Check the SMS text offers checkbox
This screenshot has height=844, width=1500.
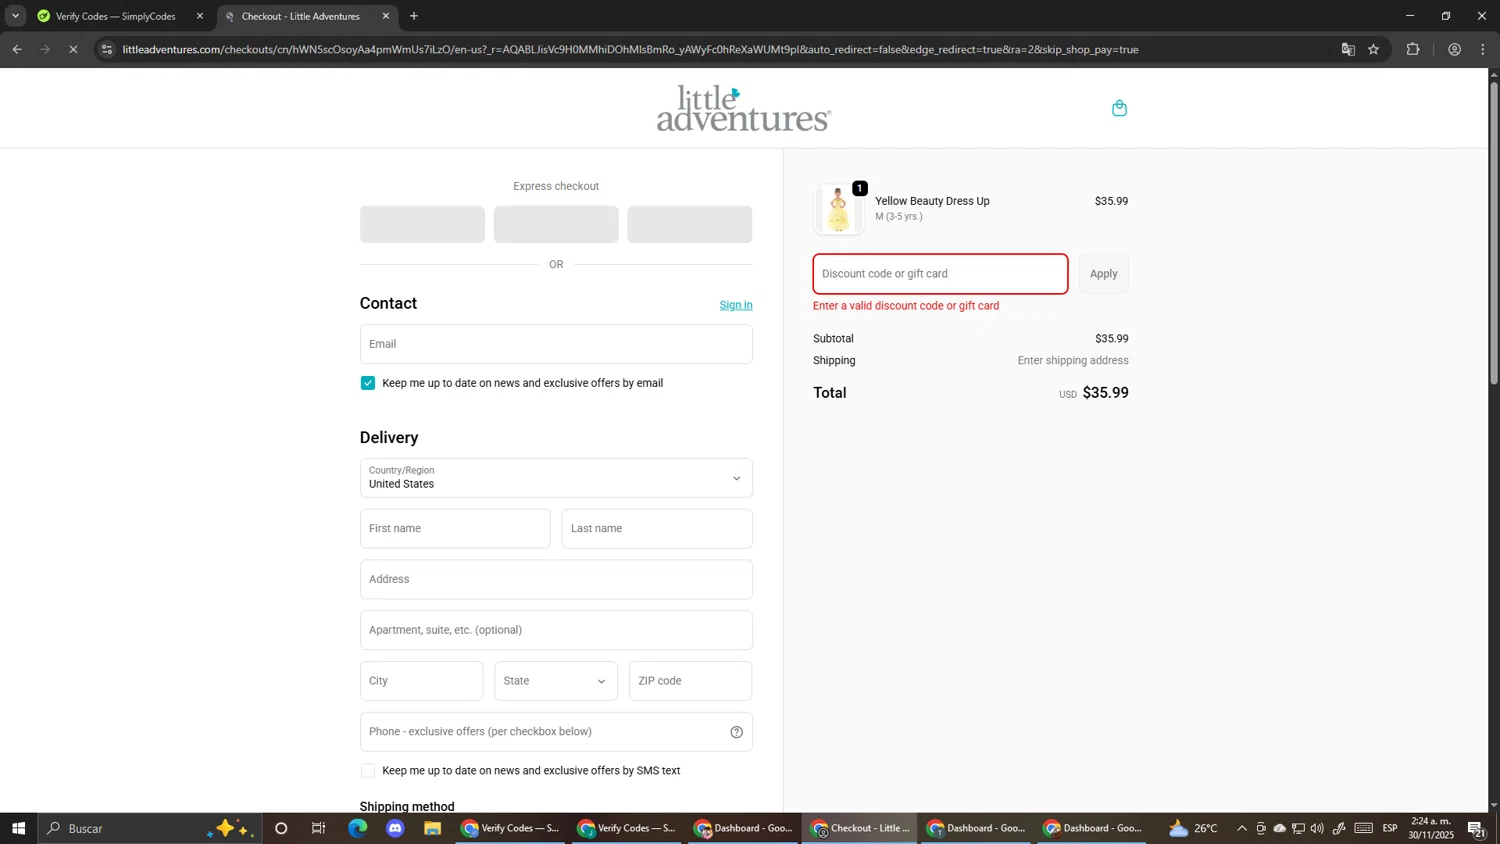pyautogui.click(x=368, y=771)
